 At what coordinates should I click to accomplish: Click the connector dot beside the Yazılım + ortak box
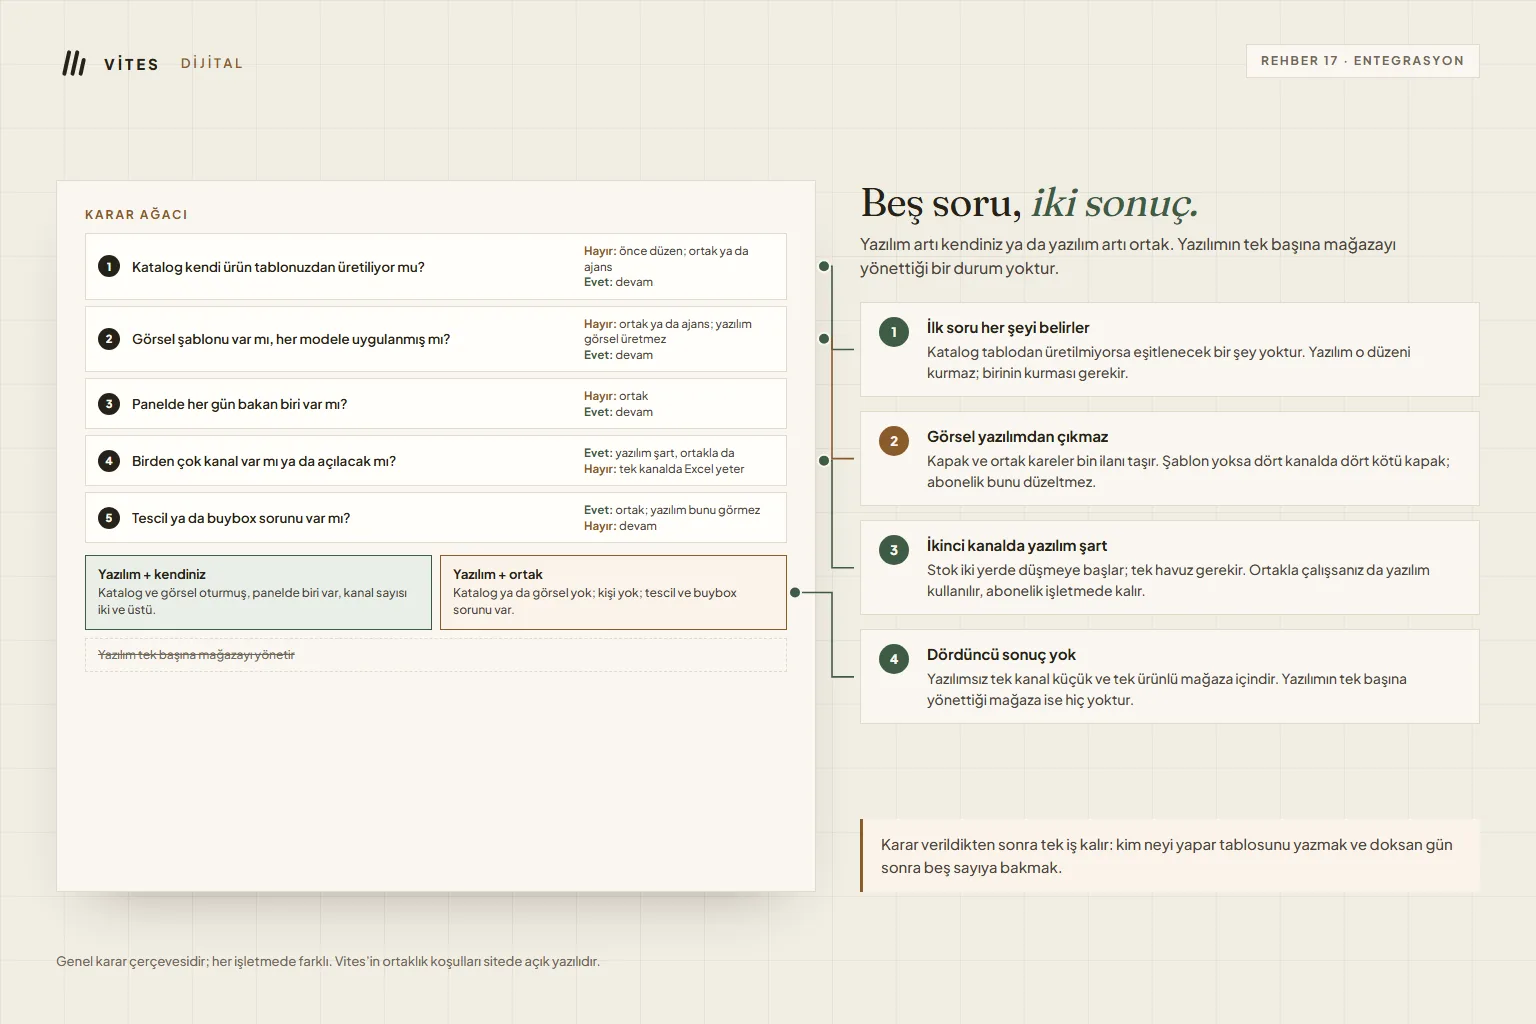[795, 593]
